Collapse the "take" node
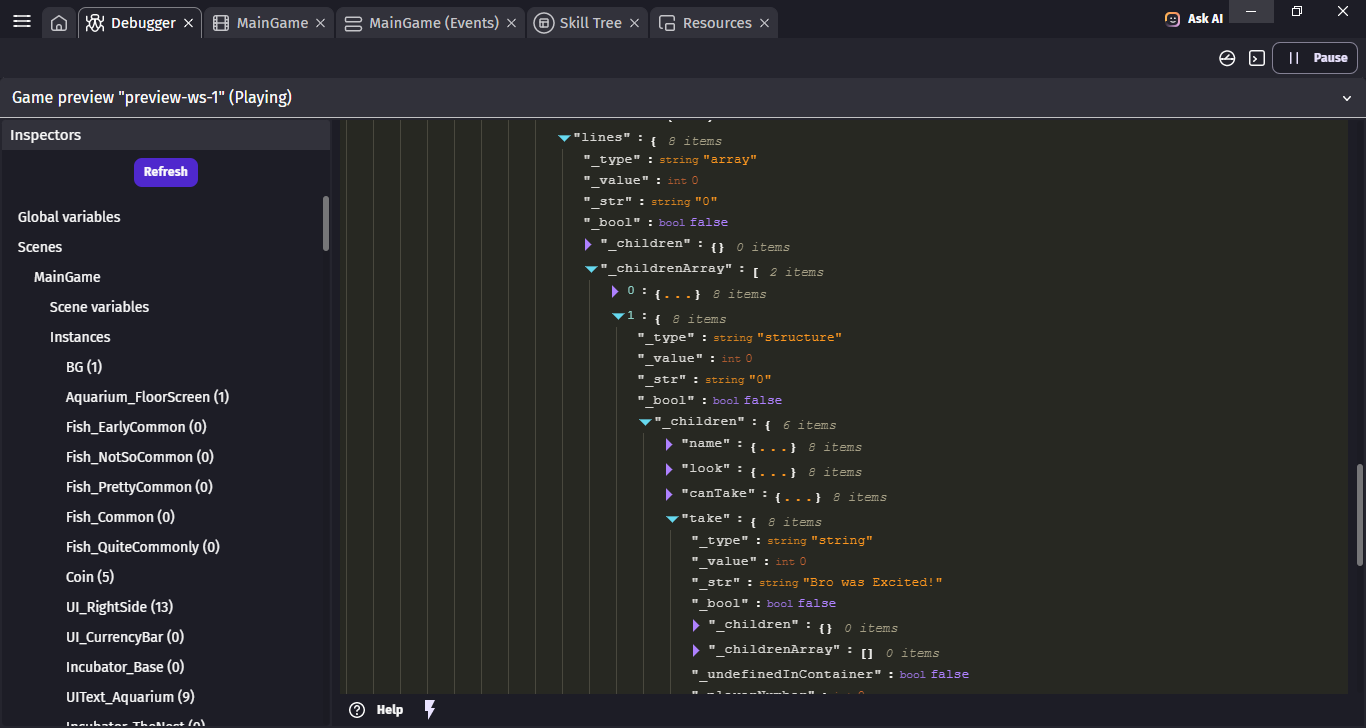The image size is (1366, 728). coord(672,520)
